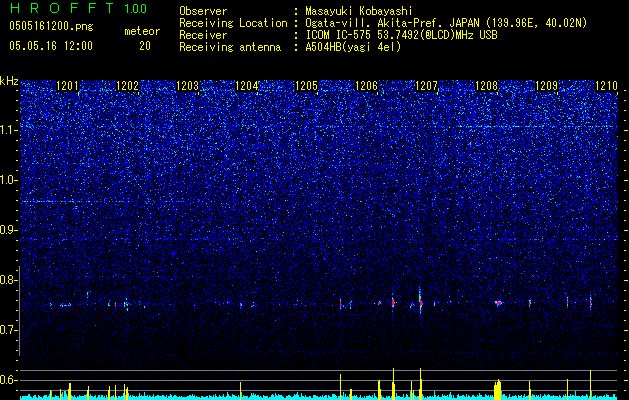Screen dimensions: 629x400
Task: Click the 1.1 frequency axis label
Action: click(8, 130)
